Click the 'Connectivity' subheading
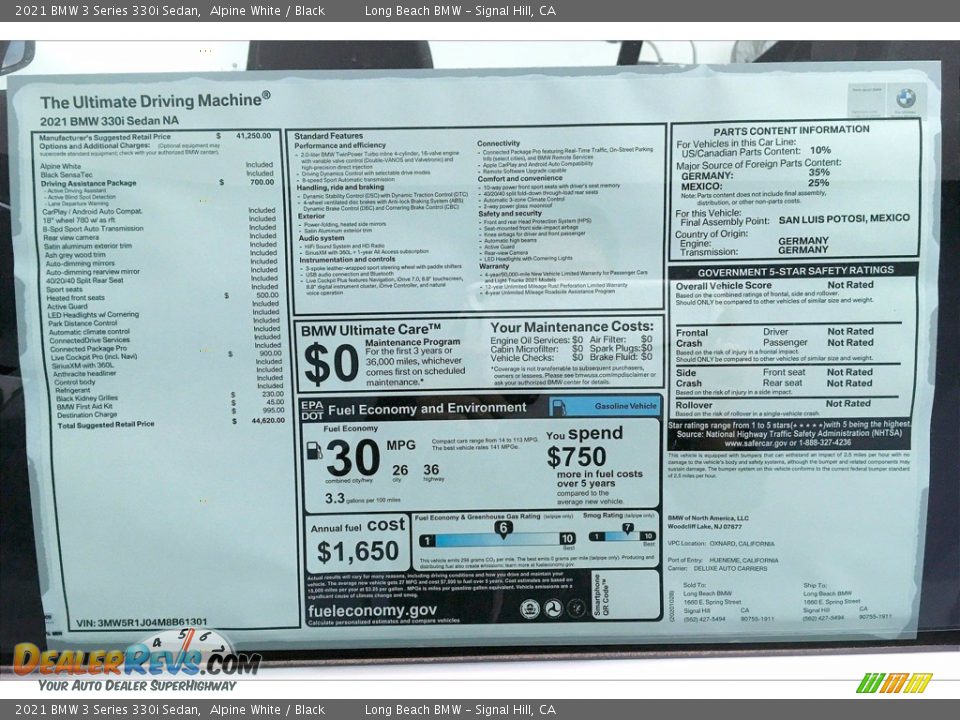Screen dimensions: 960x720 tap(498, 143)
